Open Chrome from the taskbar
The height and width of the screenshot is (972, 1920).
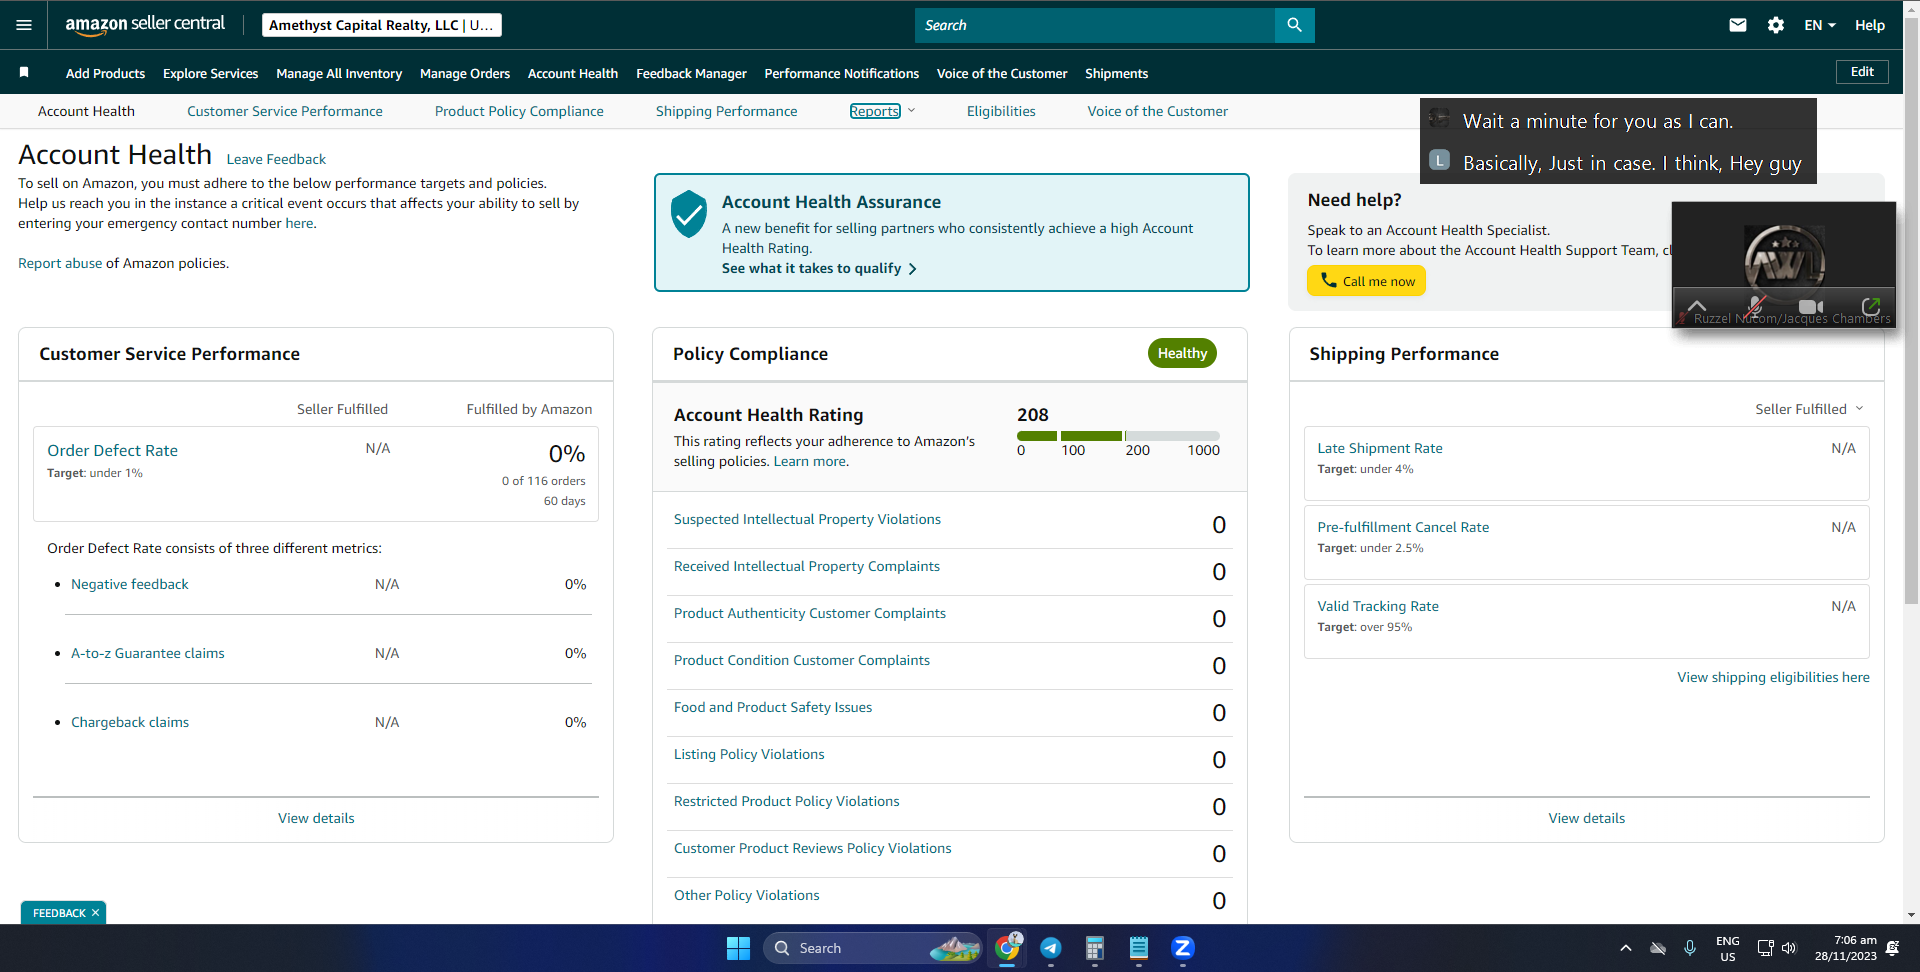coord(1007,948)
